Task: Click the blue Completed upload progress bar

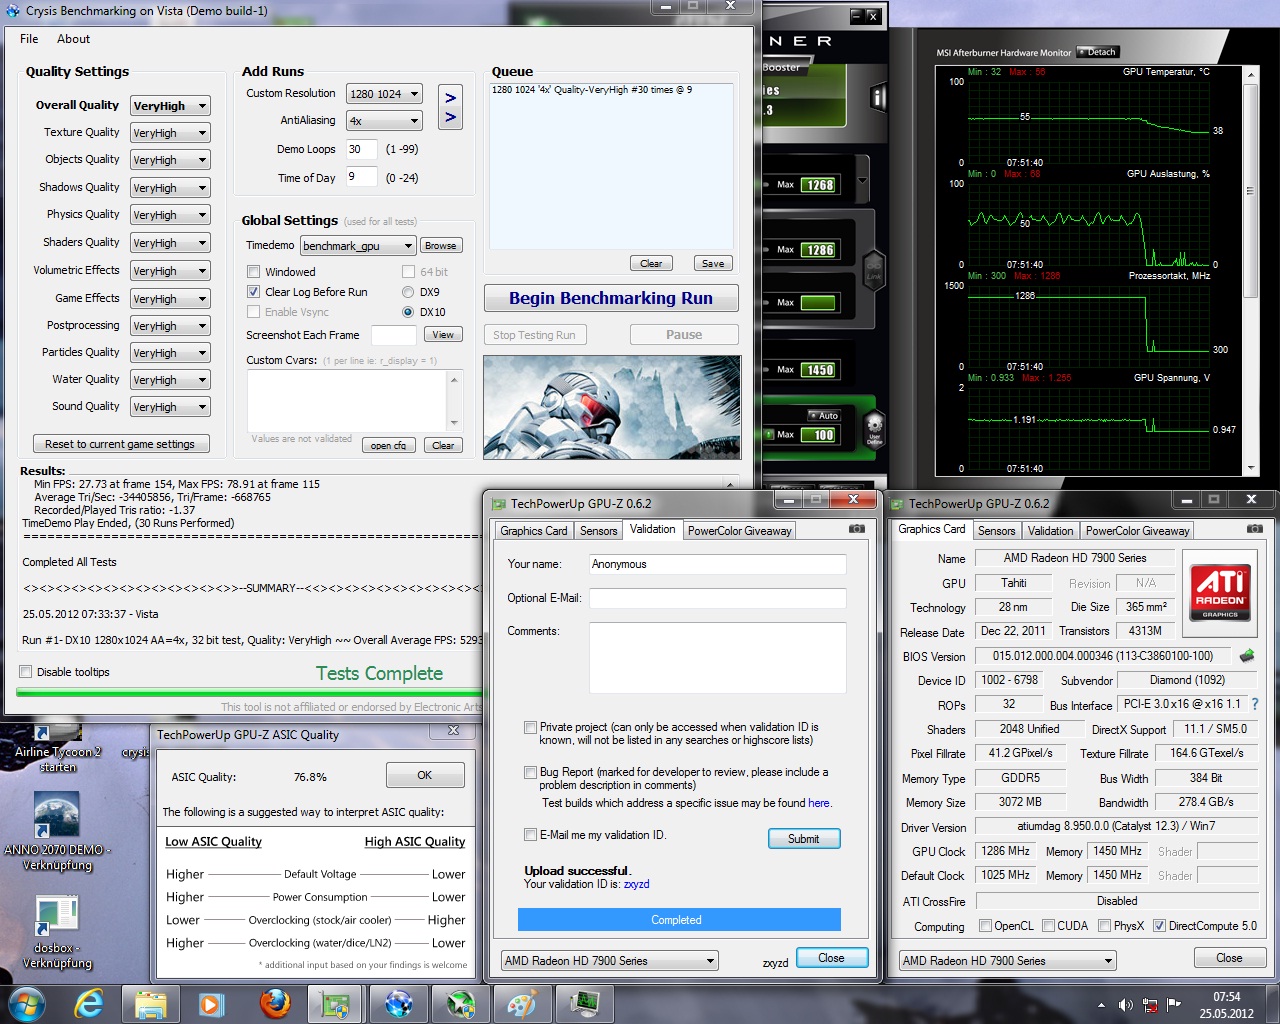Action: click(679, 919)
